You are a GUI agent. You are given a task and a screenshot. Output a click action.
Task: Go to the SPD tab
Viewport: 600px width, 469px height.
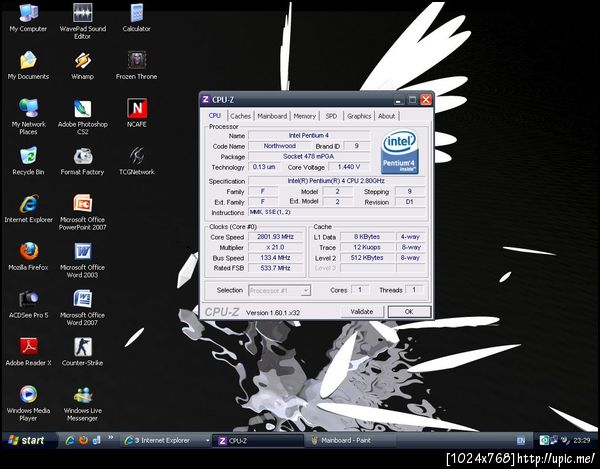(x=331, y=116)
